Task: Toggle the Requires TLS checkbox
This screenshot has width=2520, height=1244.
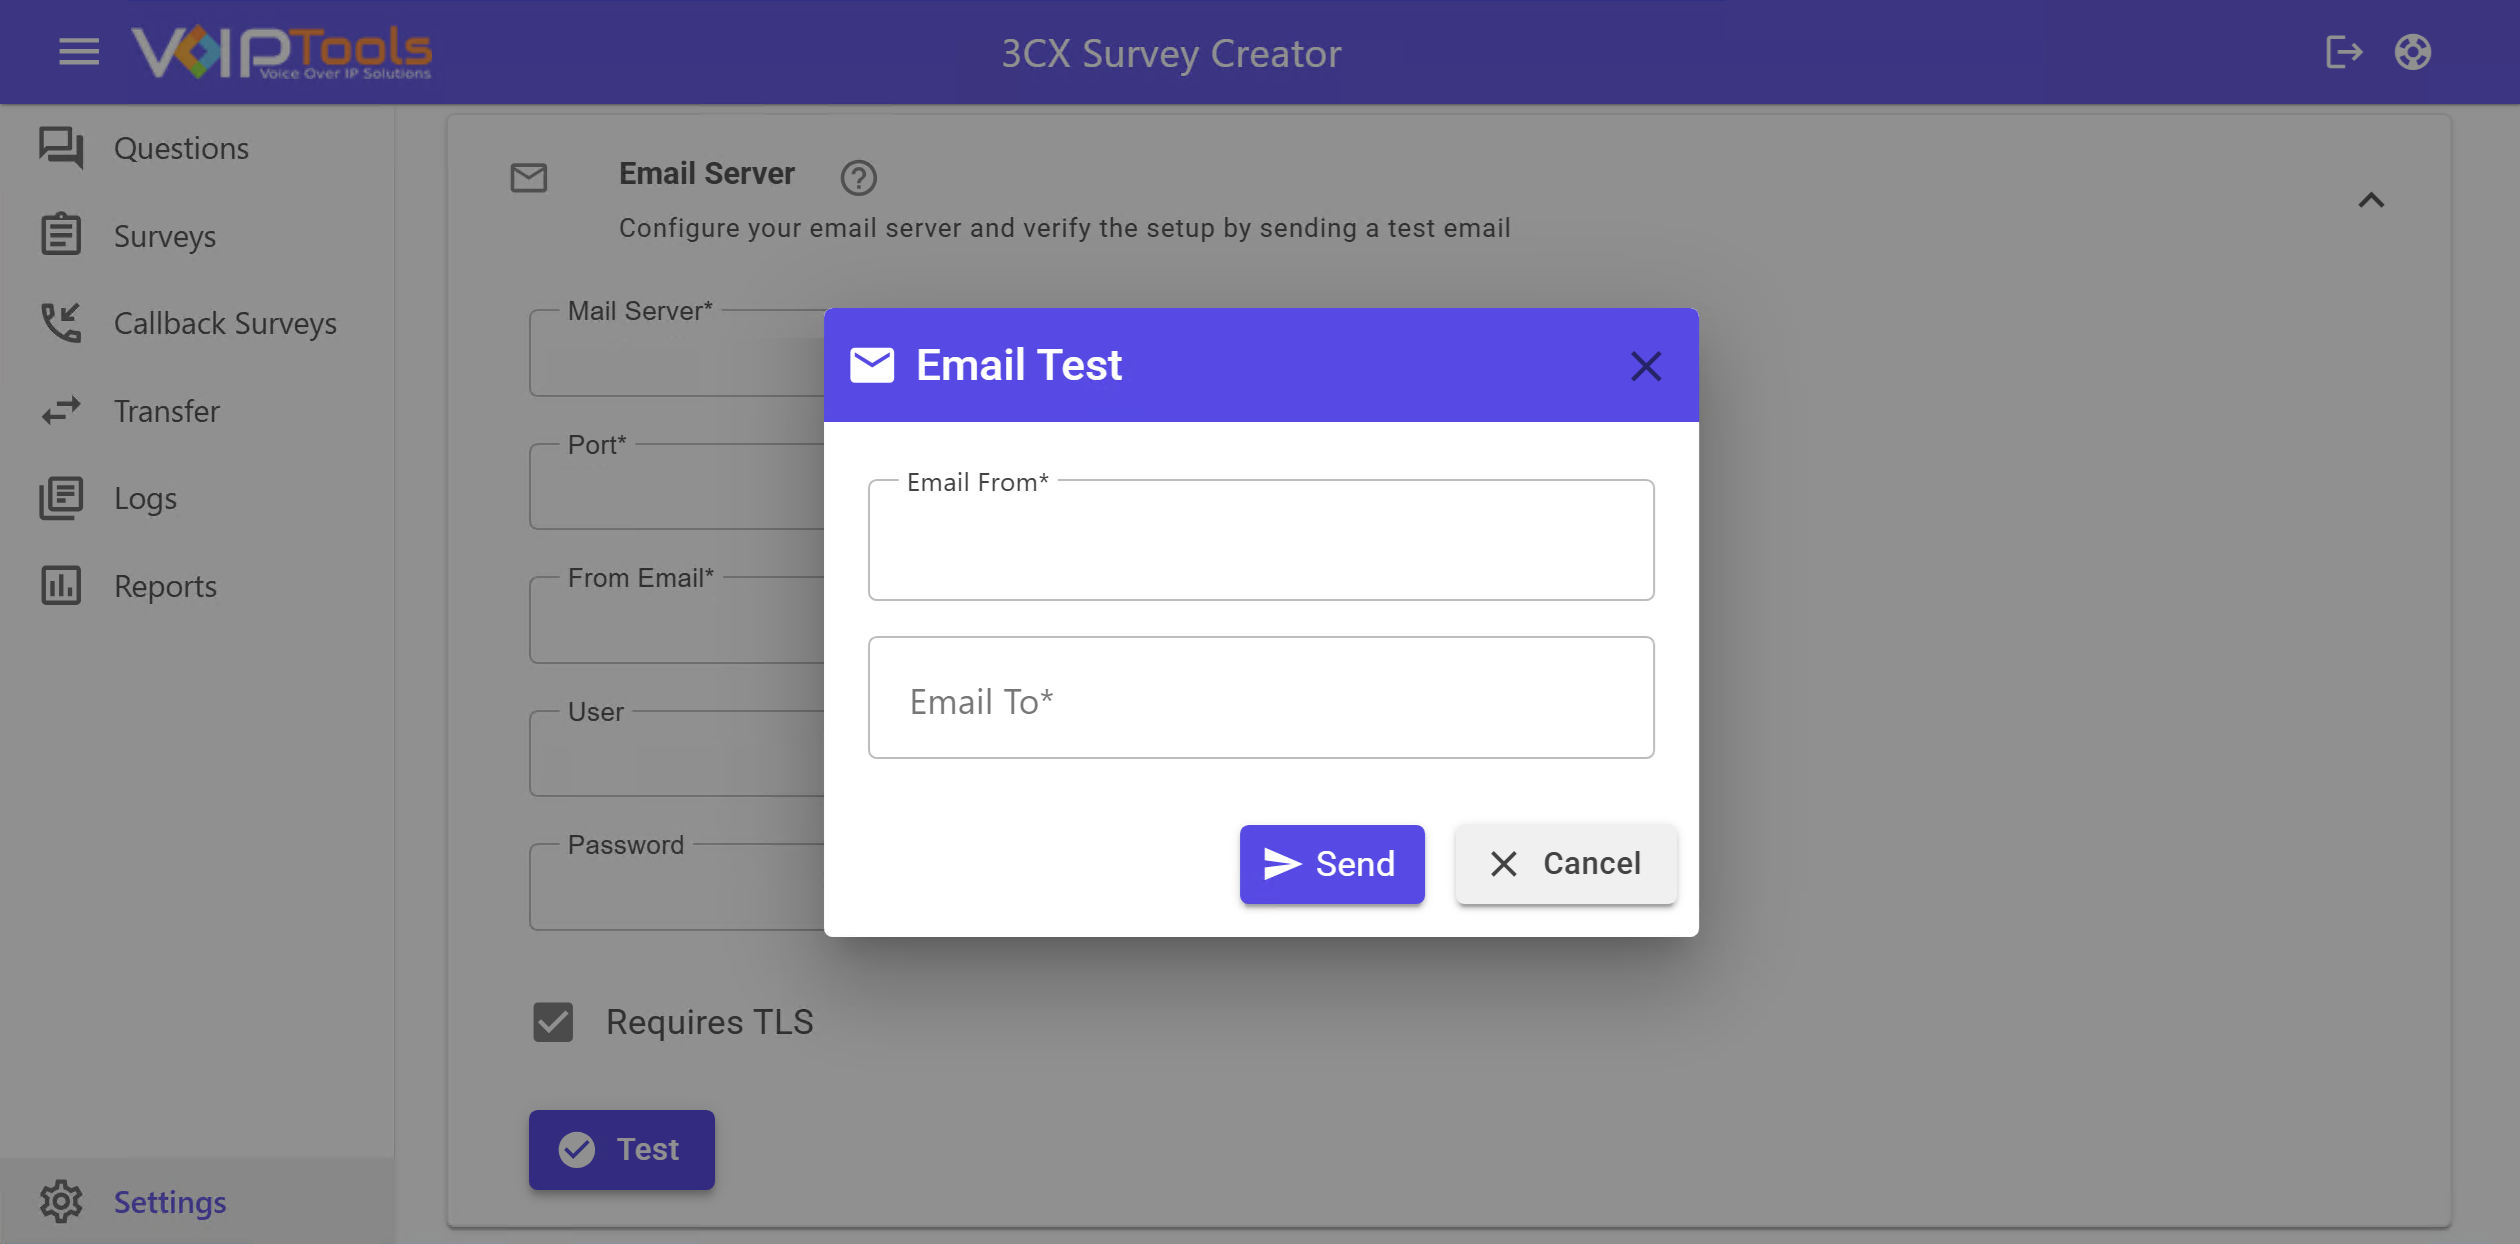Action: click(553, 1022)
